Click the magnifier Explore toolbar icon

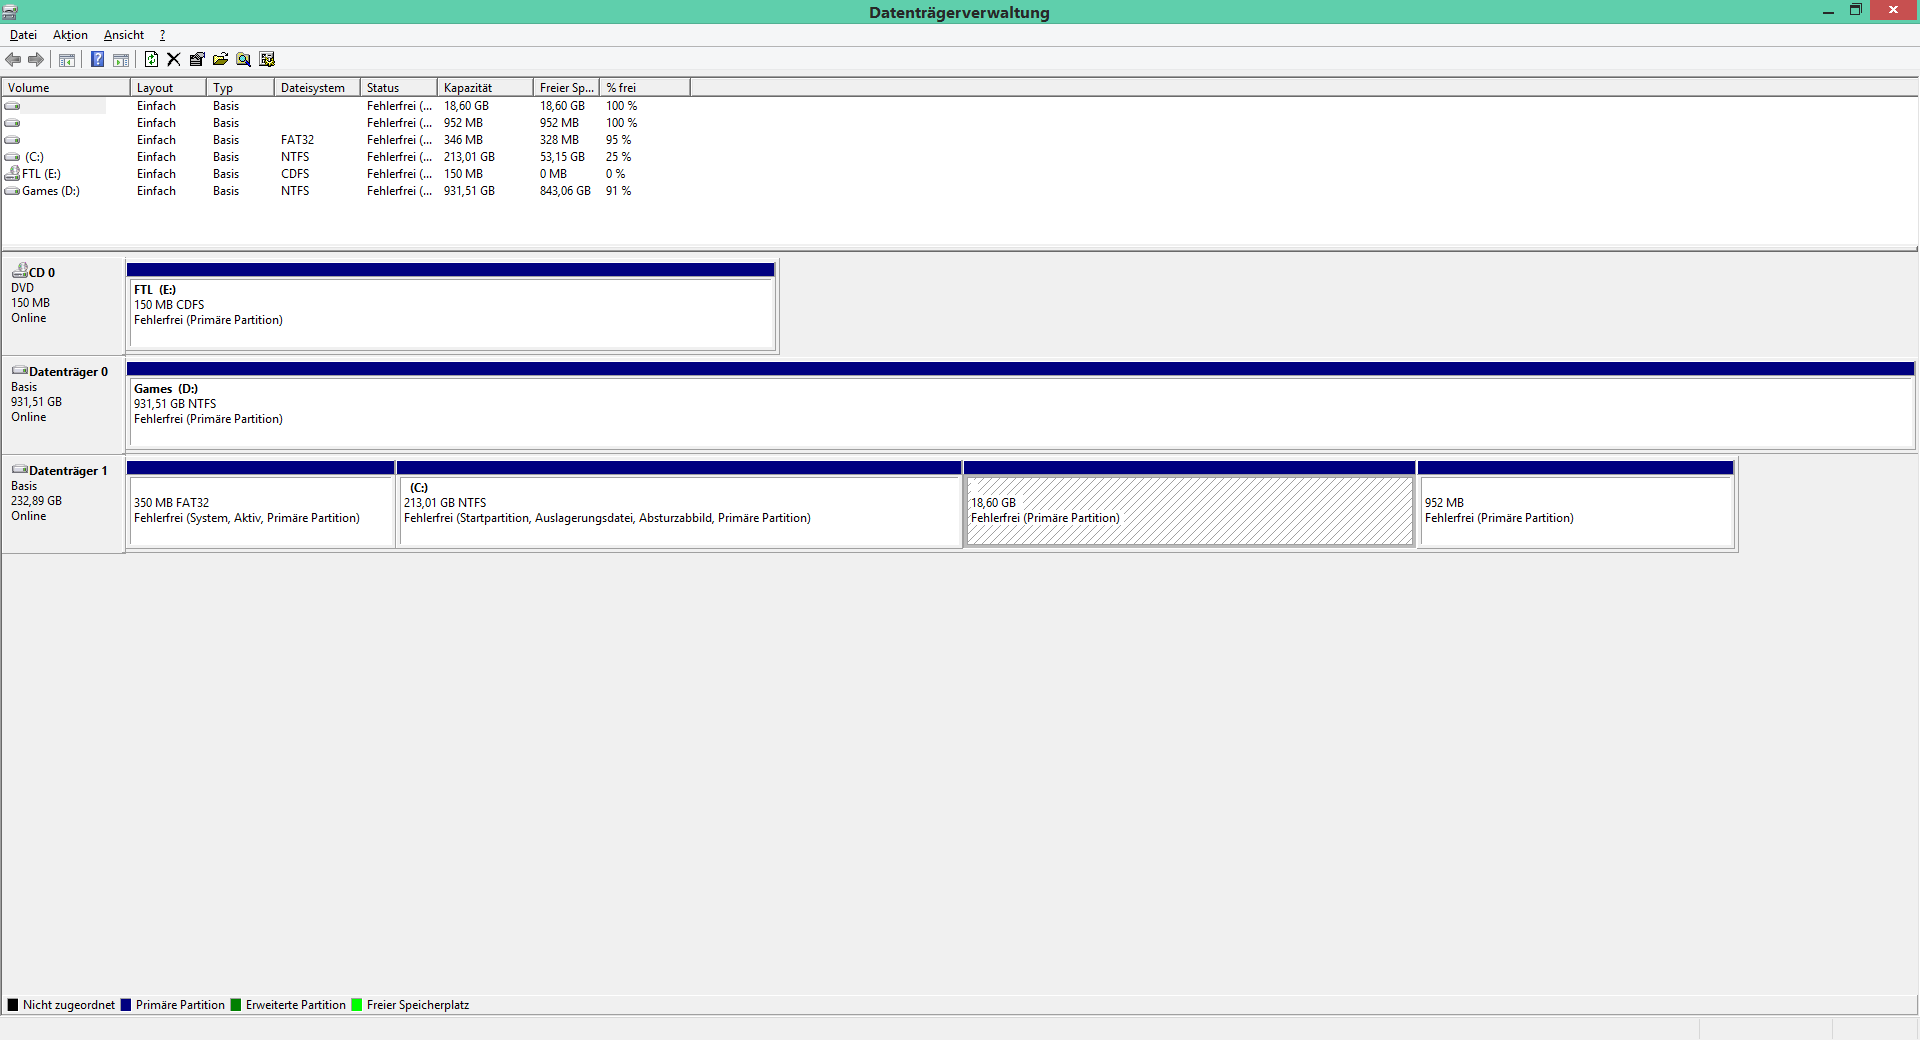point(243,60)
